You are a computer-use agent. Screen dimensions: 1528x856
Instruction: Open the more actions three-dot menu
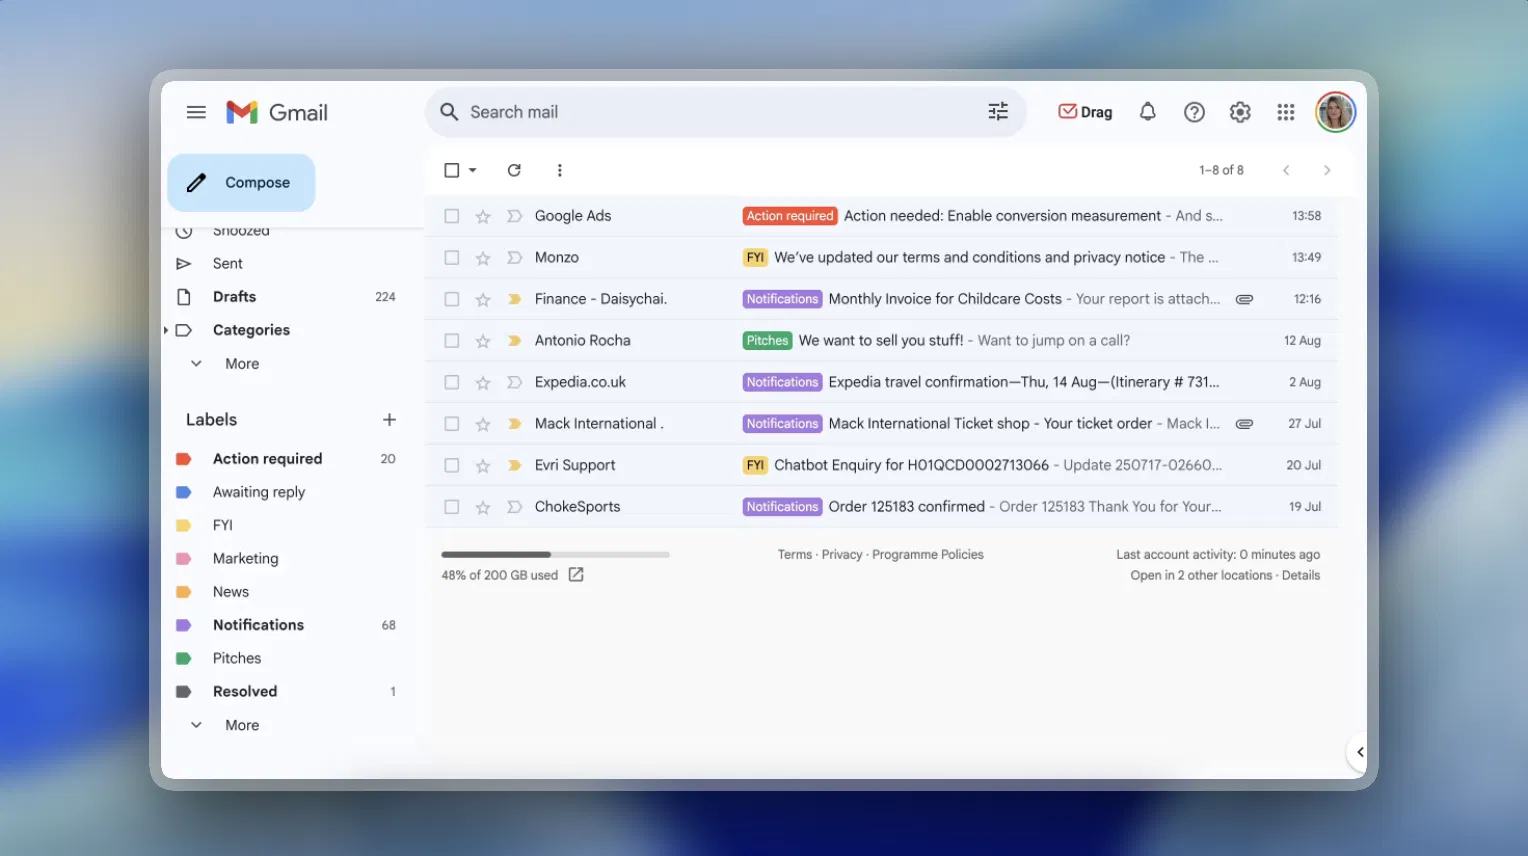(x=560, y=170)
